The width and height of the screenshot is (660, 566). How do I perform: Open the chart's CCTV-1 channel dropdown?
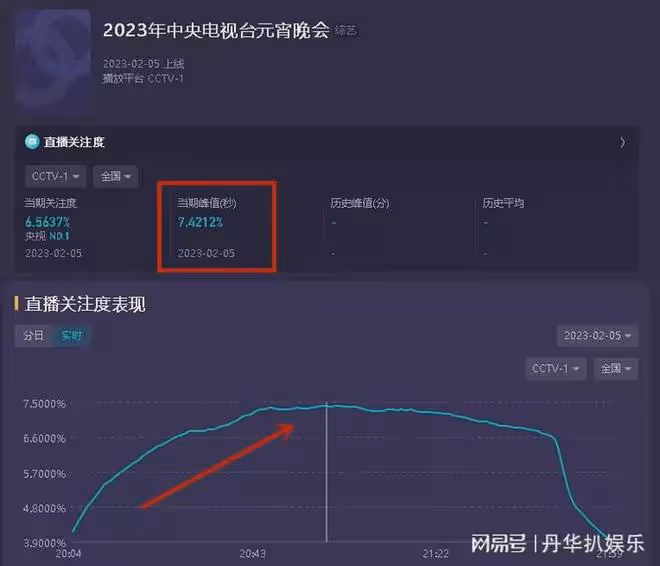pyautogui.click(x=556, y=369)
